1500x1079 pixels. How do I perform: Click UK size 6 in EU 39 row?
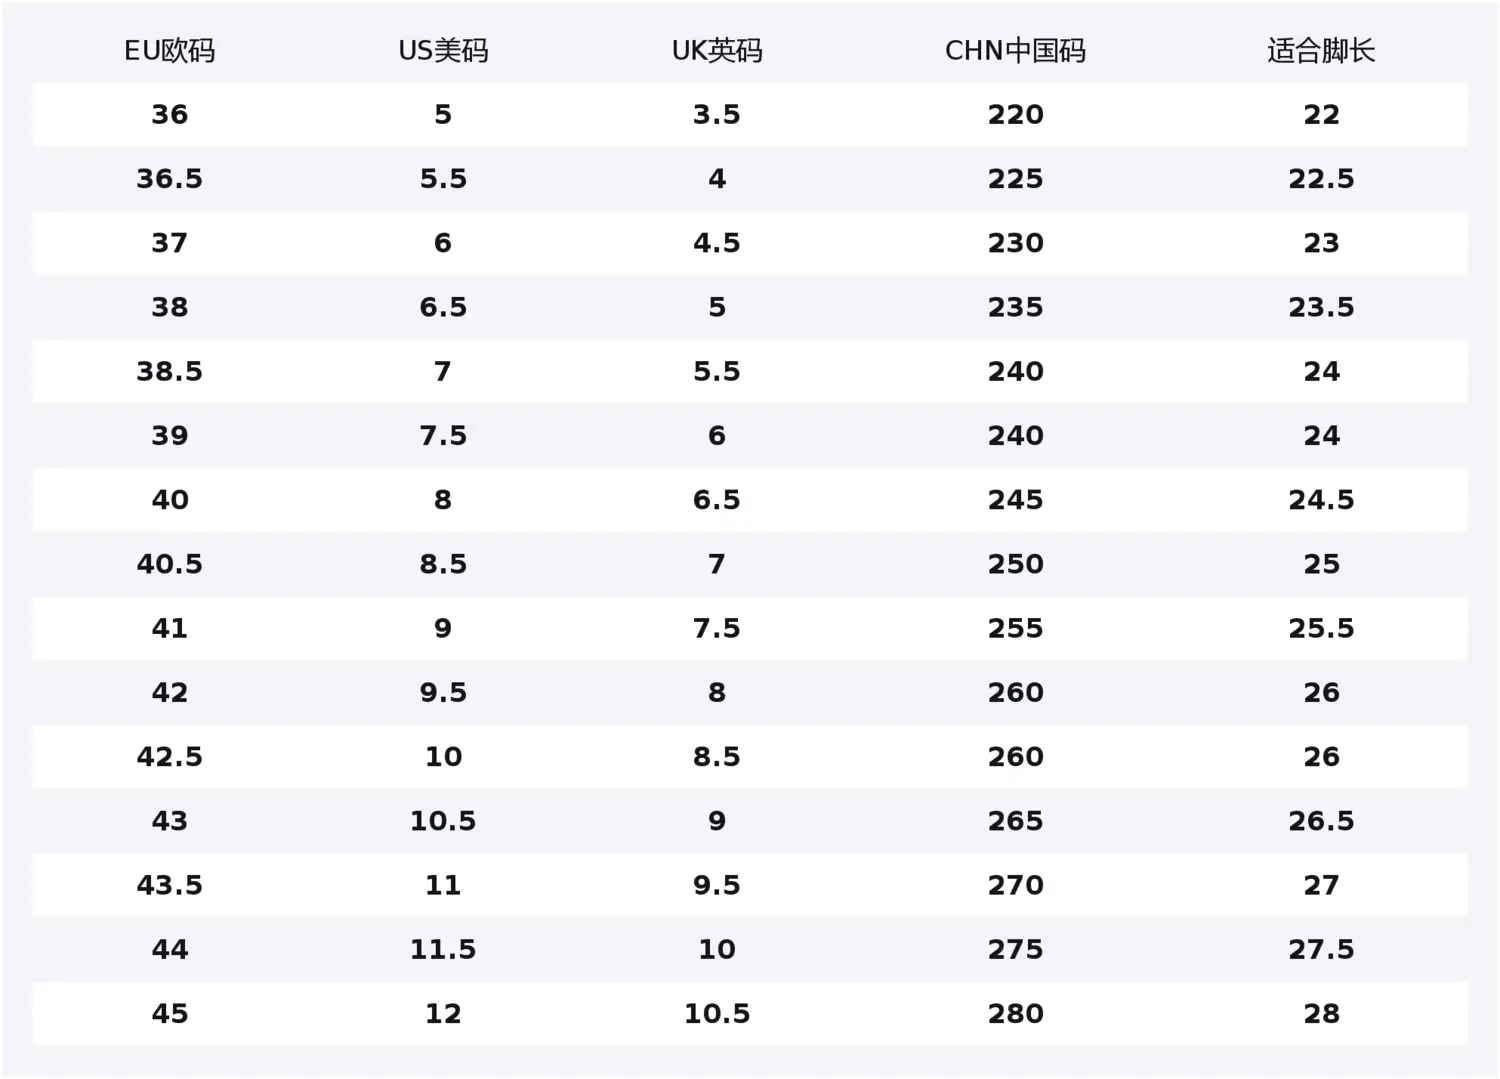tap(716, 436)
